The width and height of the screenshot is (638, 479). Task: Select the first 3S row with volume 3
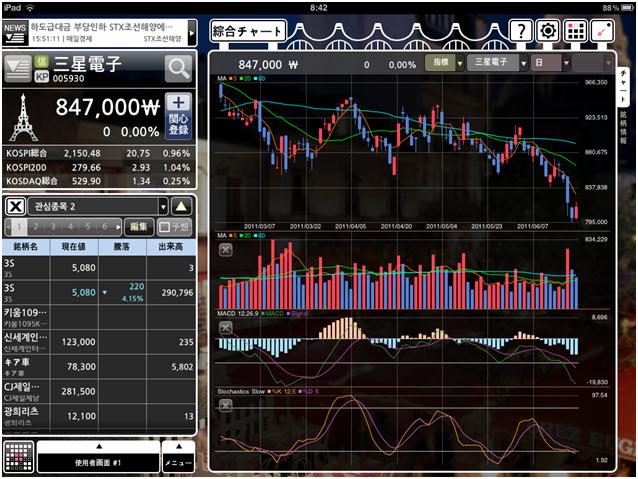[99, 267]
